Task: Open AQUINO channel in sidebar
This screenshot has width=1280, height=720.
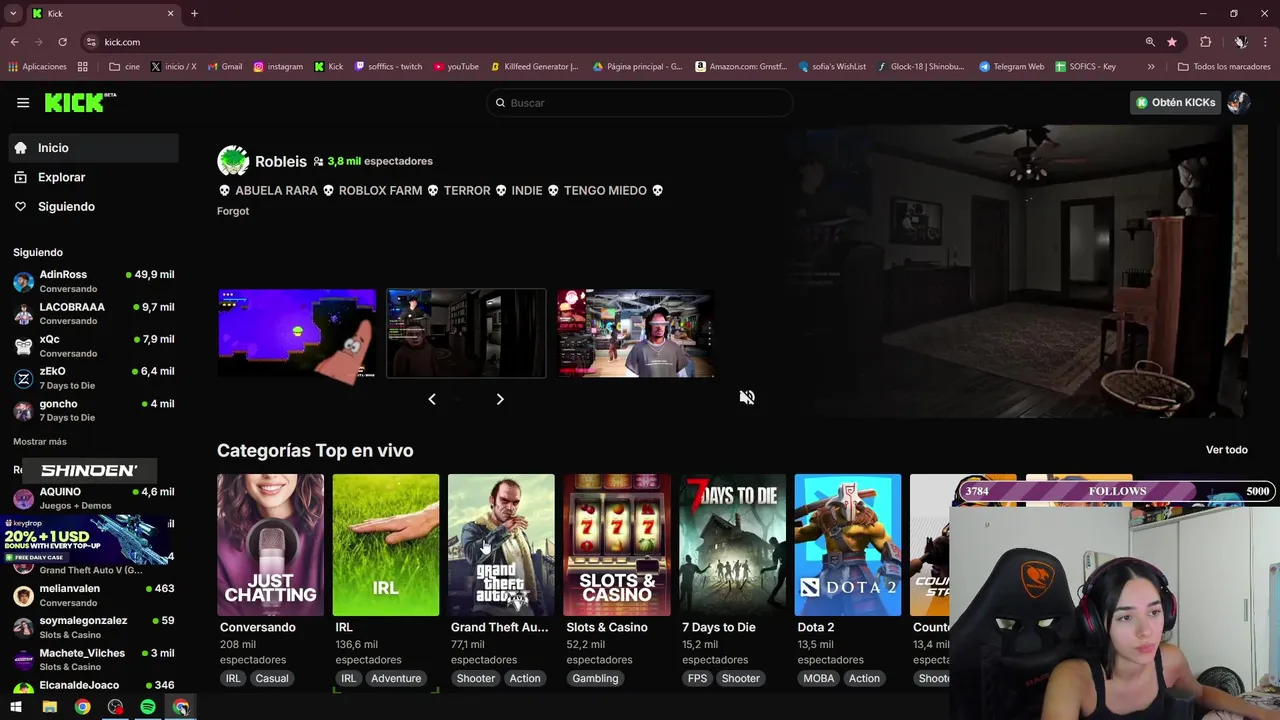Action: [x=94, y=498]
